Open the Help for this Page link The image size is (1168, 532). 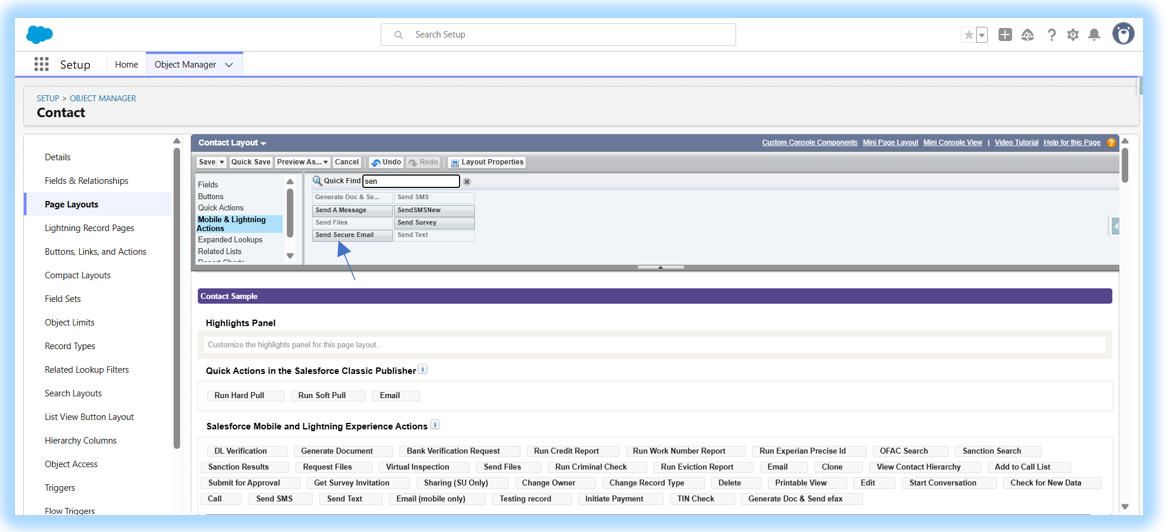click(x=1072, y=142)
